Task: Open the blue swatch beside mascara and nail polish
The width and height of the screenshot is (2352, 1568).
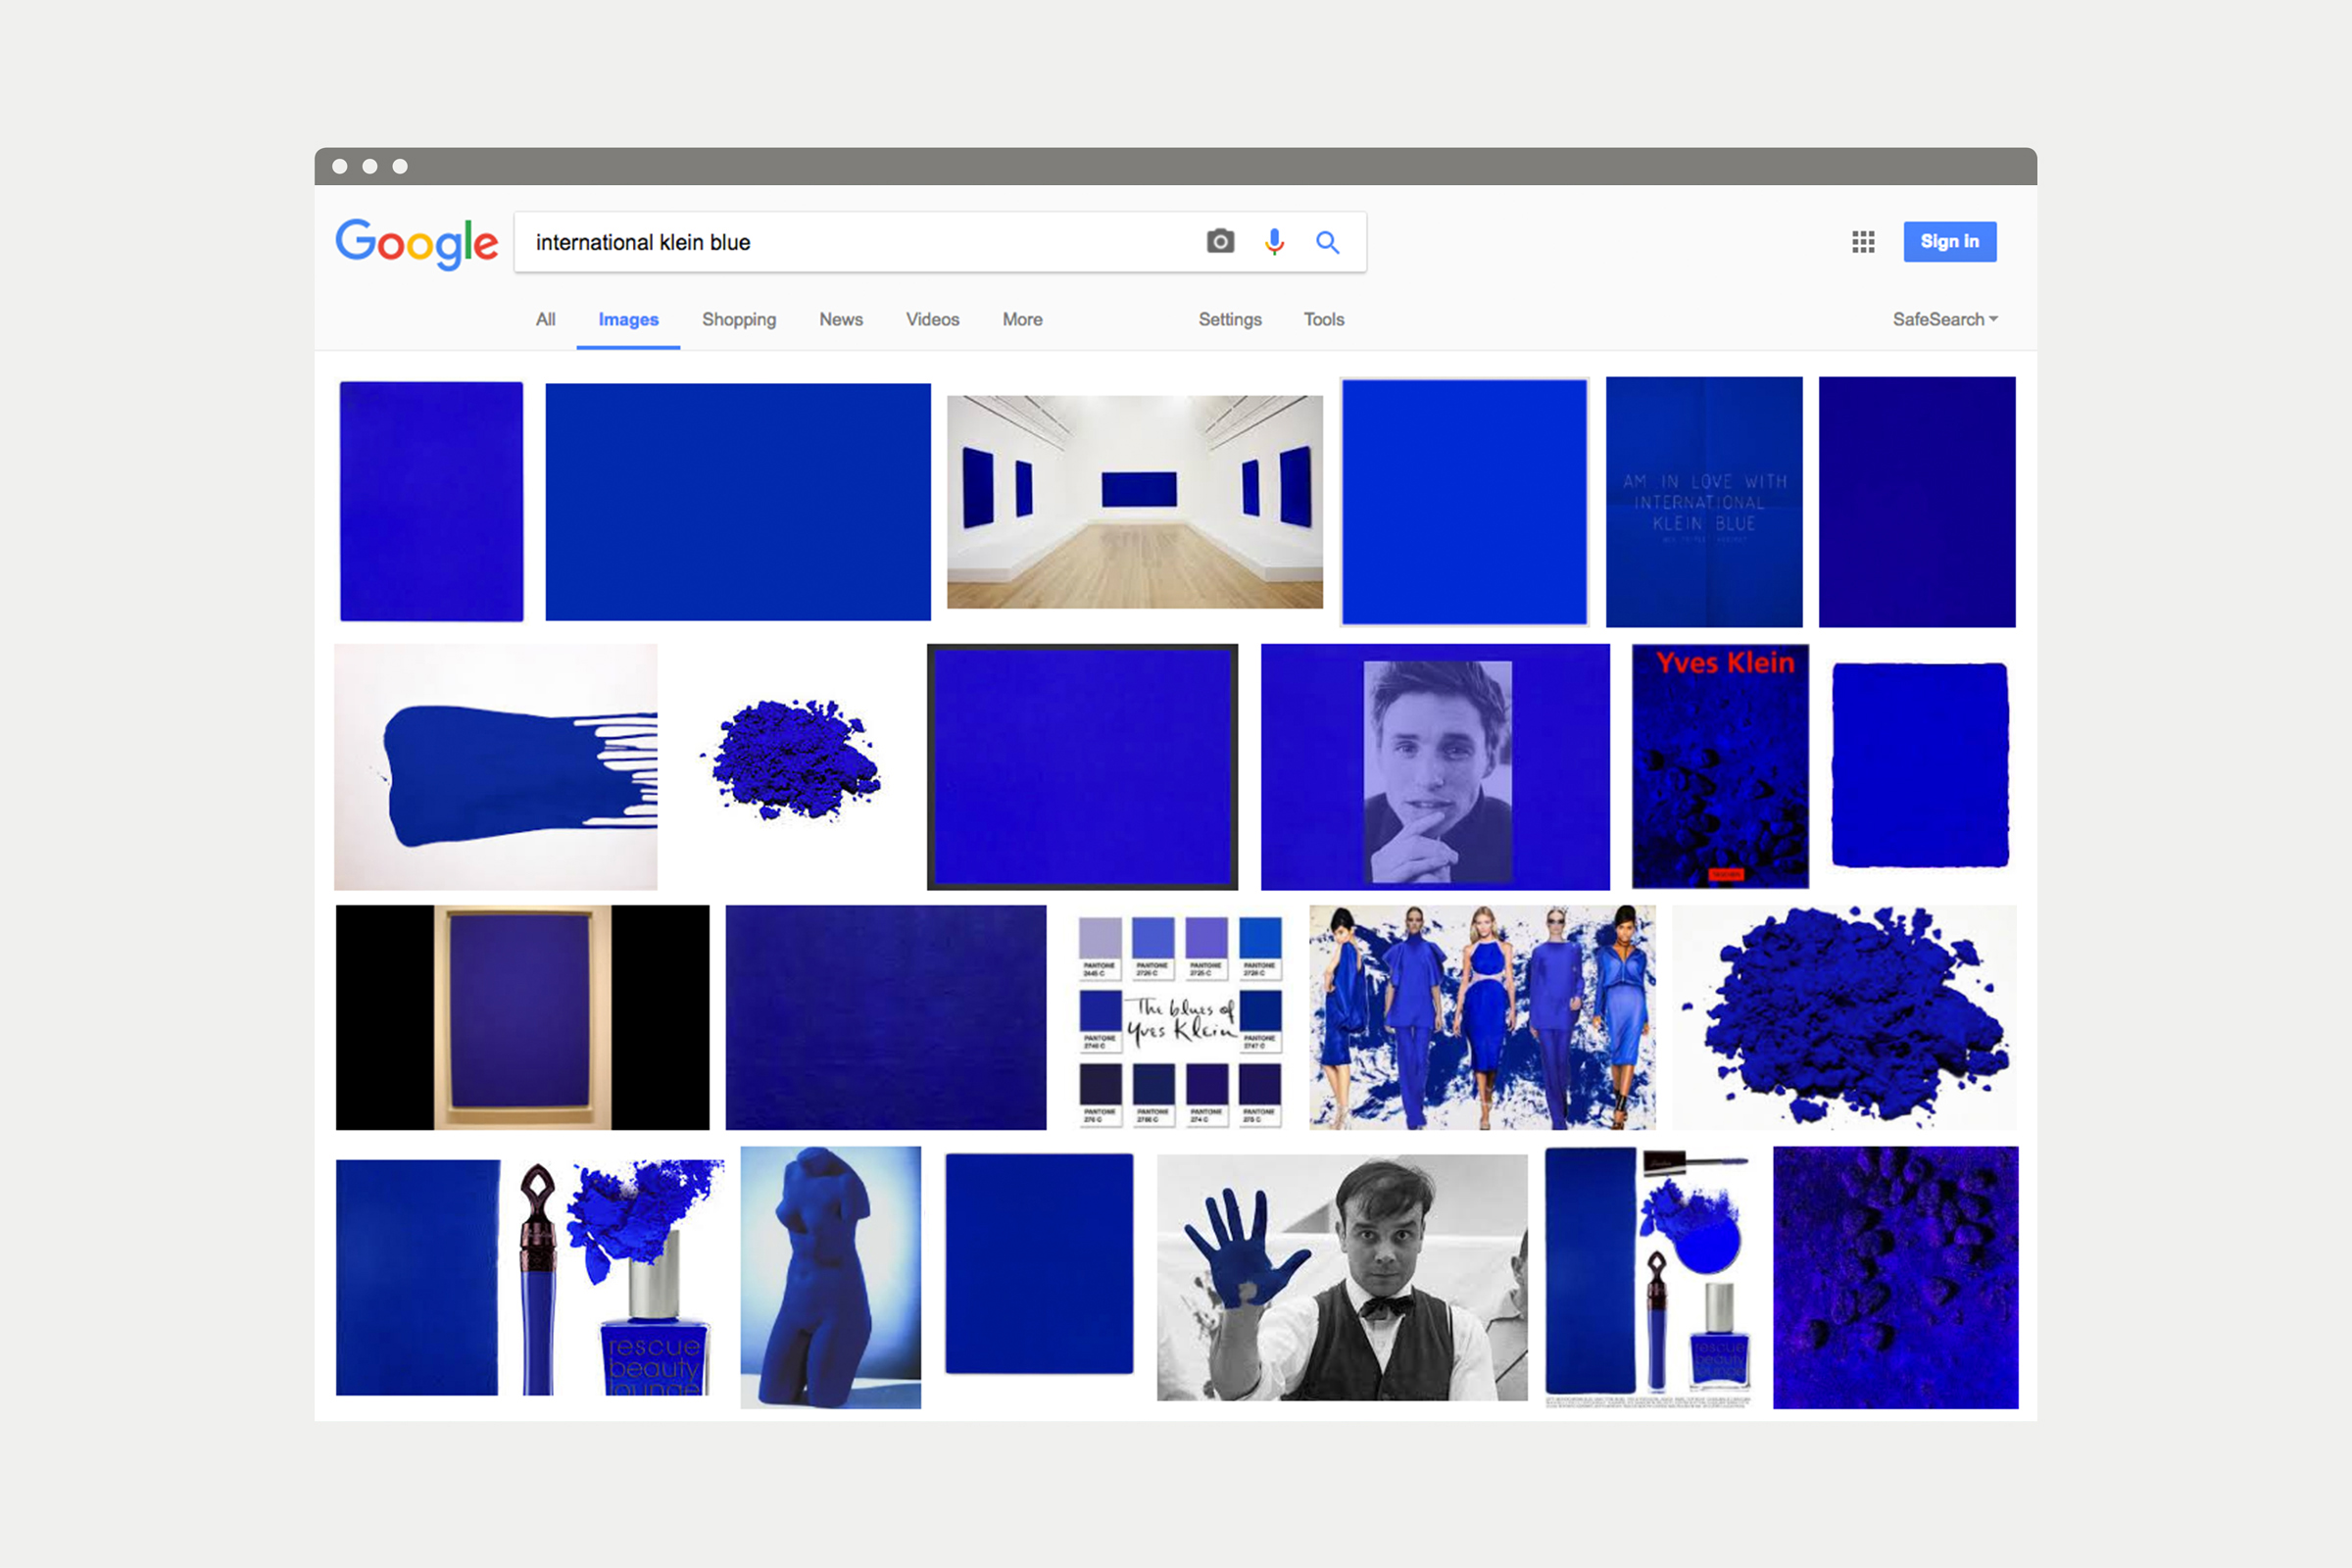Action: point(1648,1277)
